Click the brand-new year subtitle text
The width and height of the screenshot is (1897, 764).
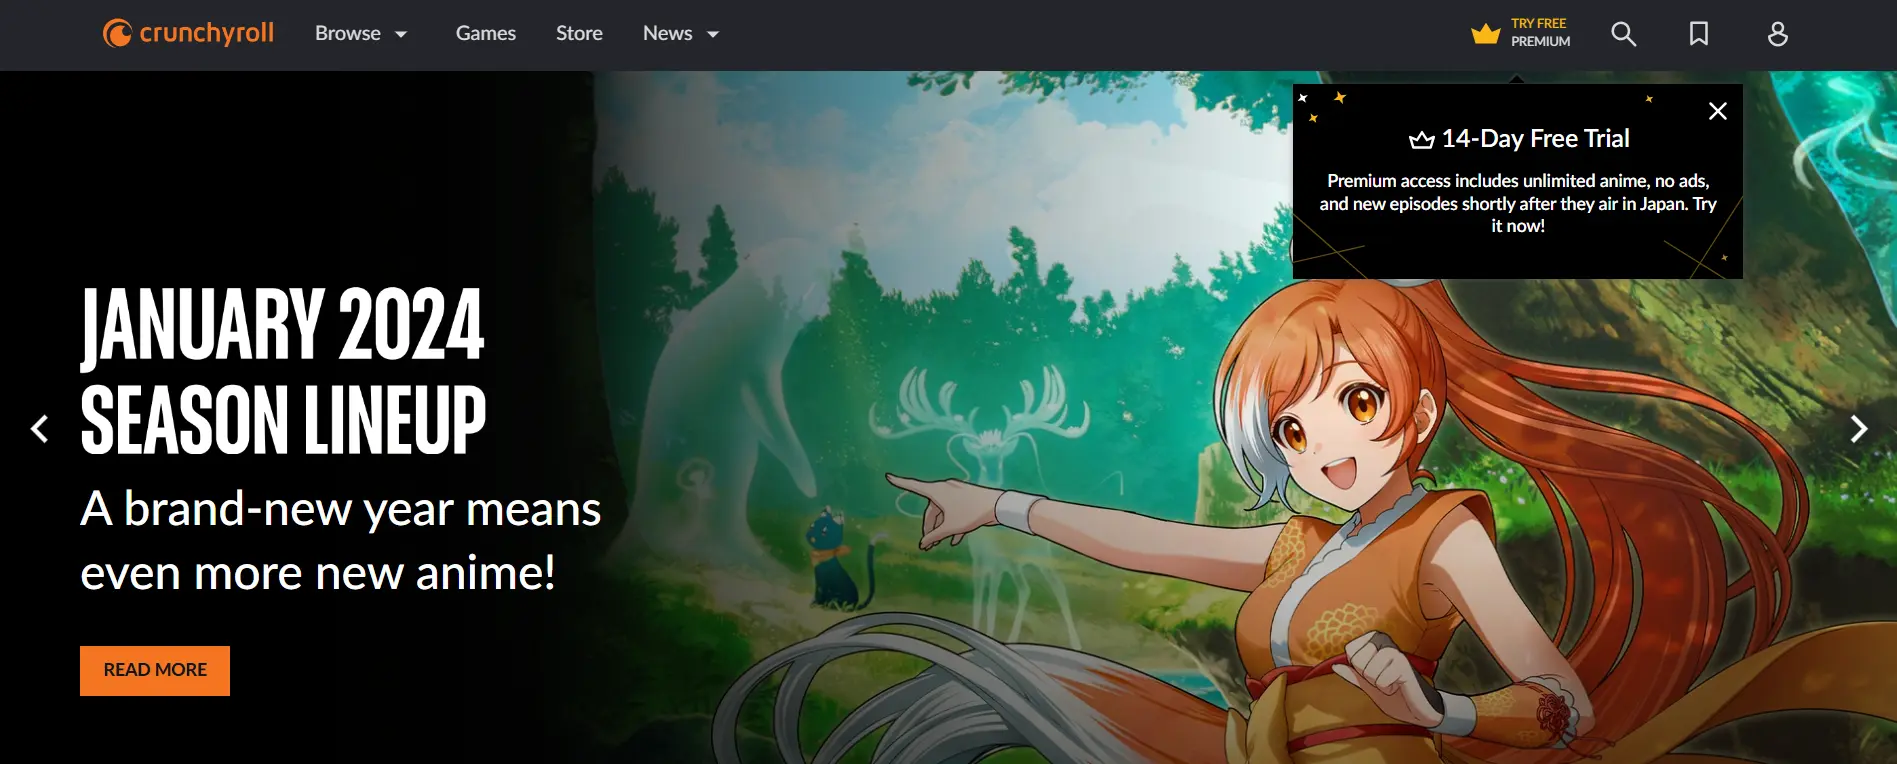point(340,541)
